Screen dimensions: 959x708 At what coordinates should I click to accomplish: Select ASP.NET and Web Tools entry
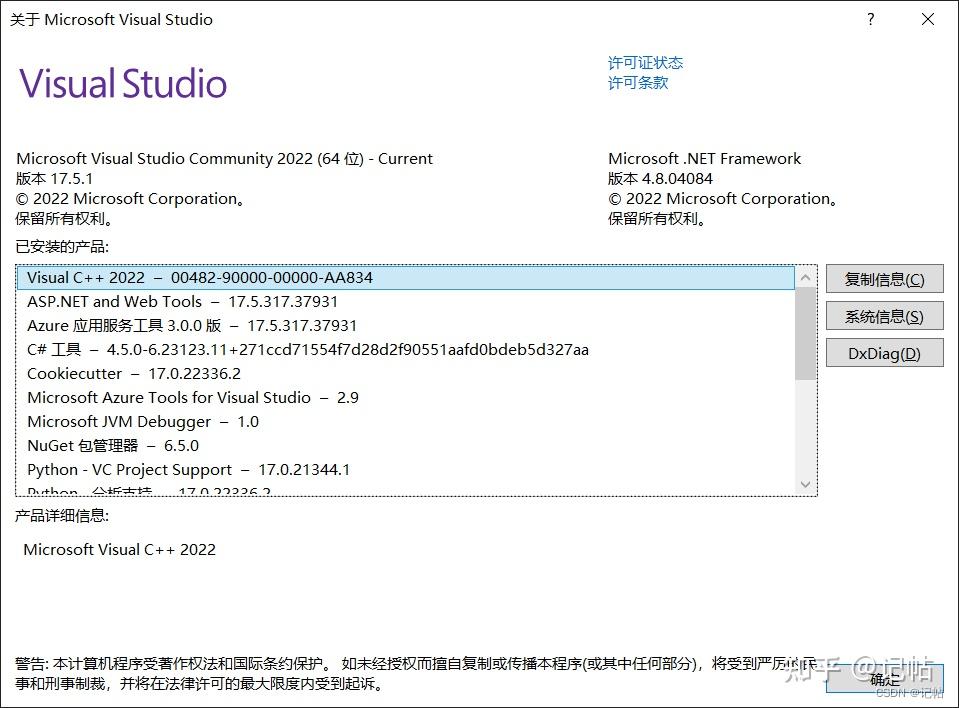182,301
